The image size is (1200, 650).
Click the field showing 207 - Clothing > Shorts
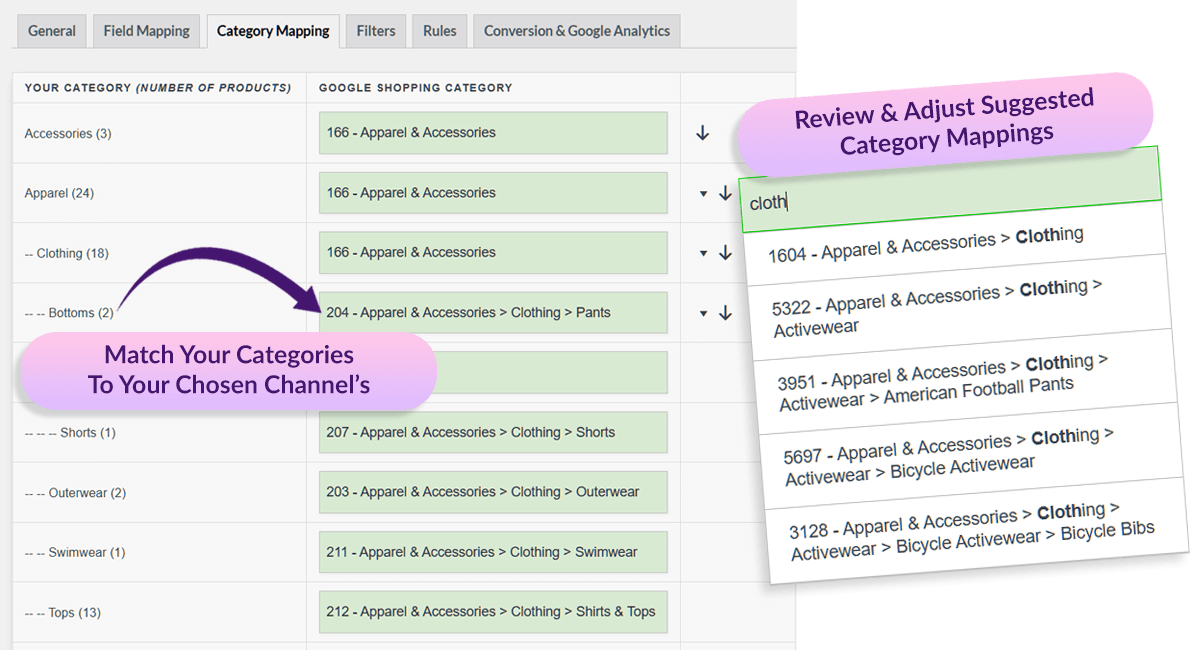[493, 433]
